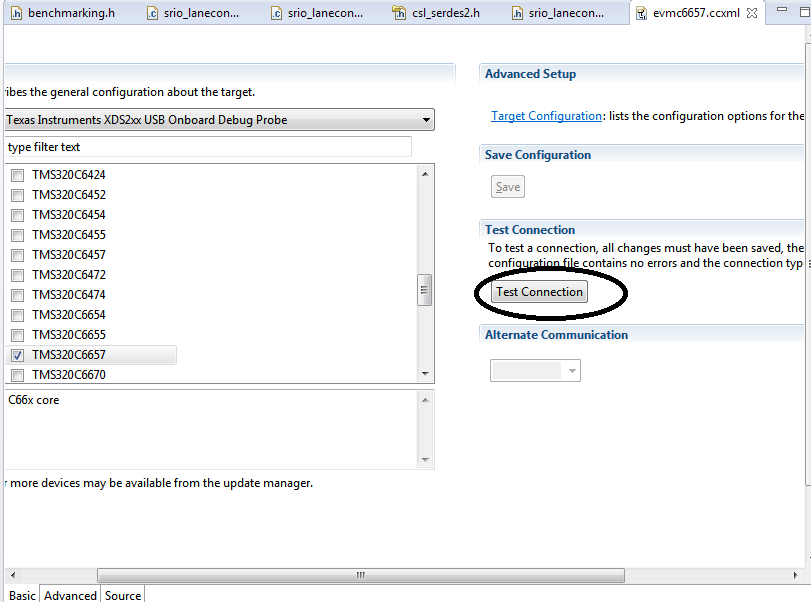
Task: Check the TMS320C6472 checkbox
Action: pos(18,275)
